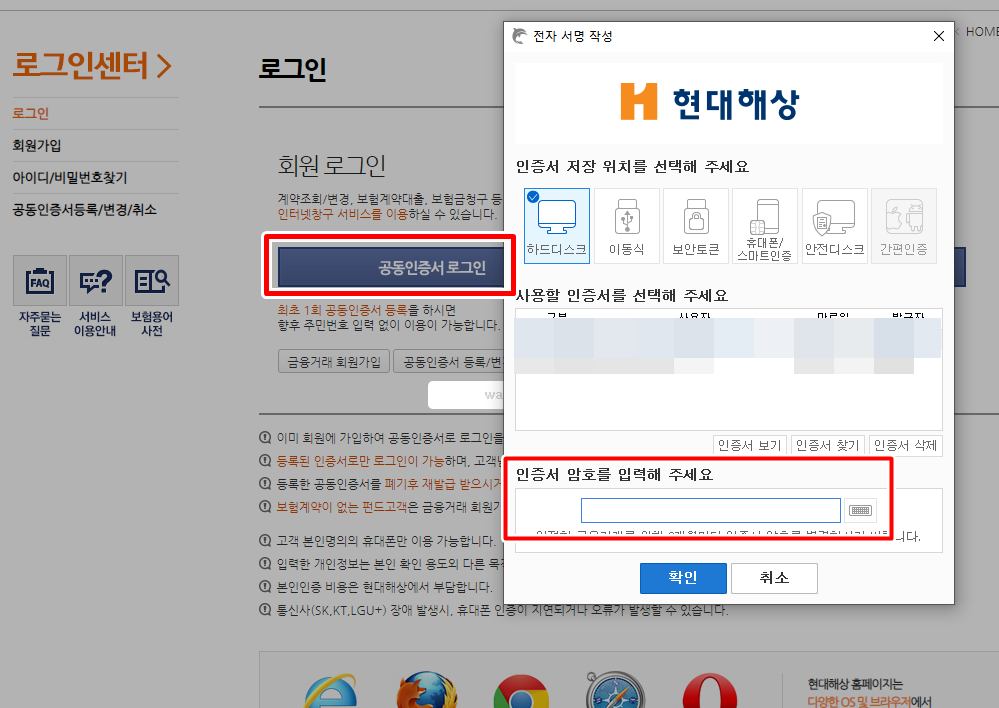The height and width of the screenshot is (708, 999).
Task: Click 공동인증서 로그인 button
Action: 391,267
